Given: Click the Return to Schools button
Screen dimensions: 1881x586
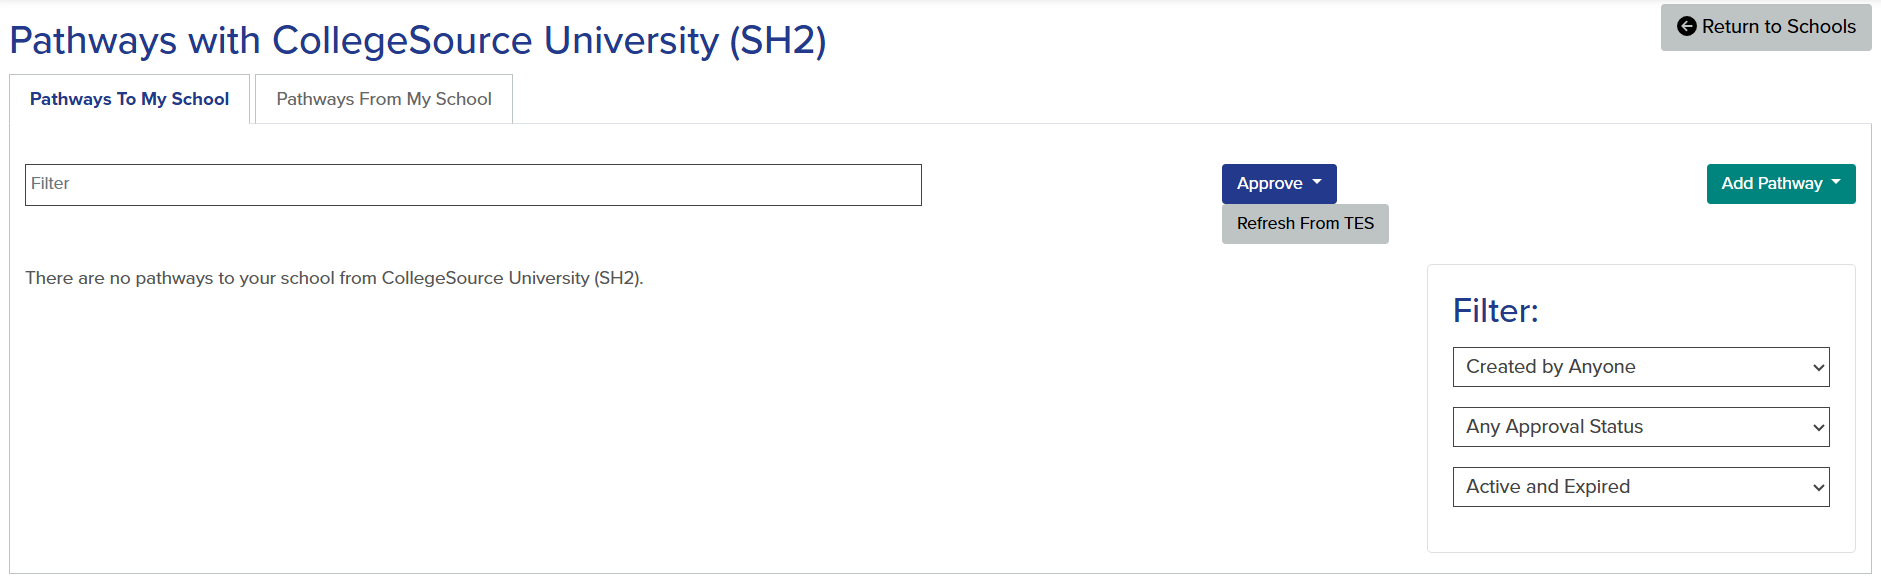Looking at the screenshot, I should pyautogui.click(x=1766, y=27).
